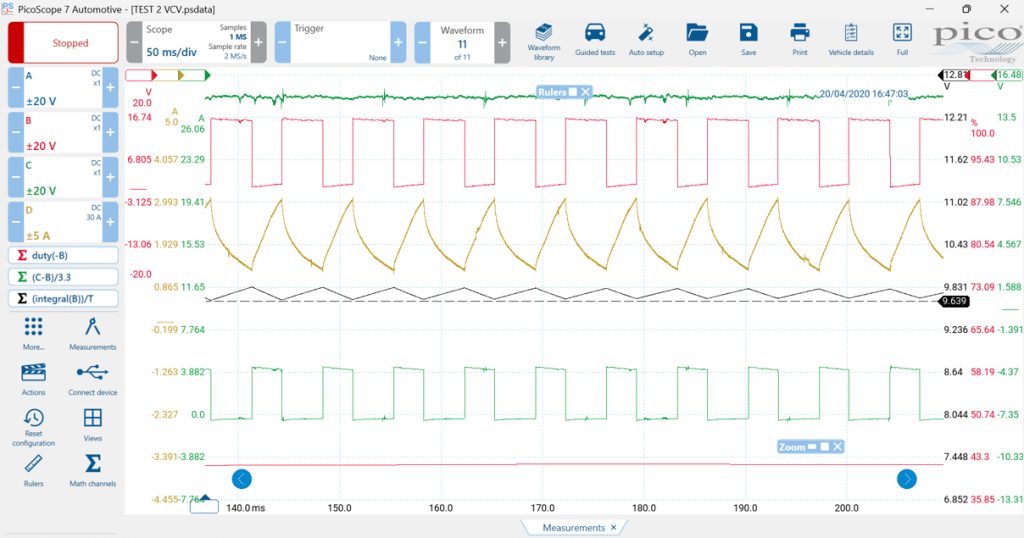Select the yellow ruler handle top left
Viewport: 1024px width, 538px height.
169,76
